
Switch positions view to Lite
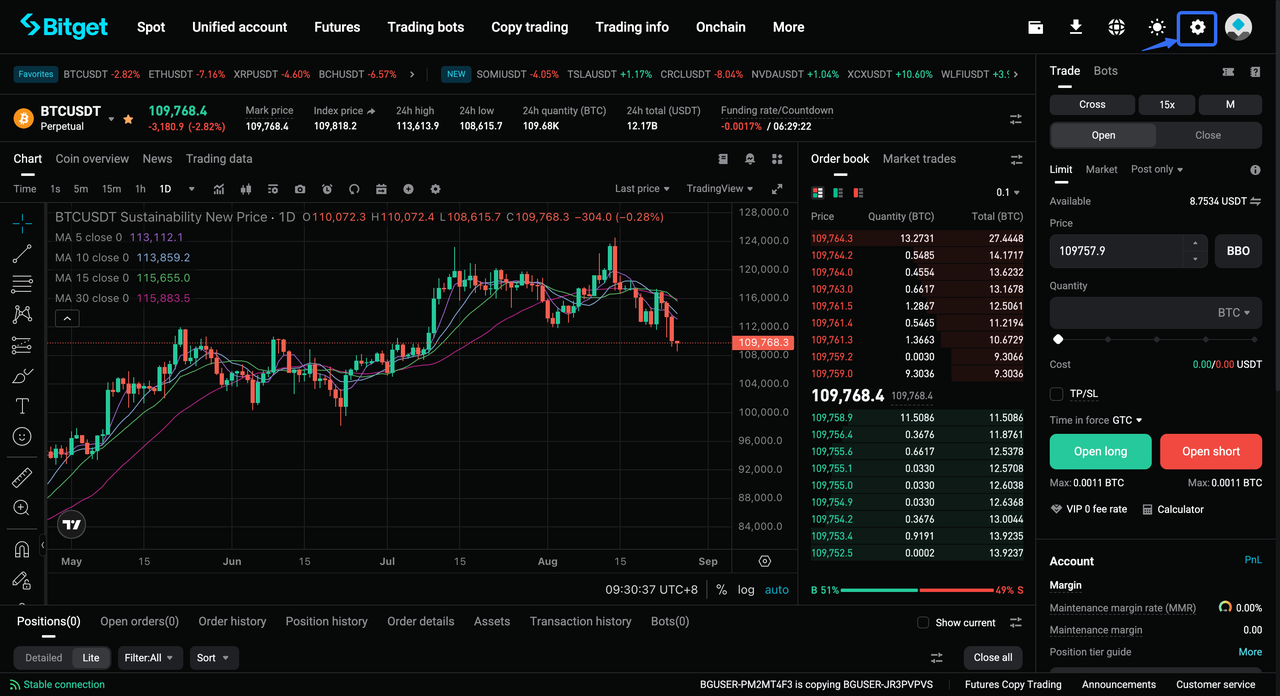[x=91, y=658]
